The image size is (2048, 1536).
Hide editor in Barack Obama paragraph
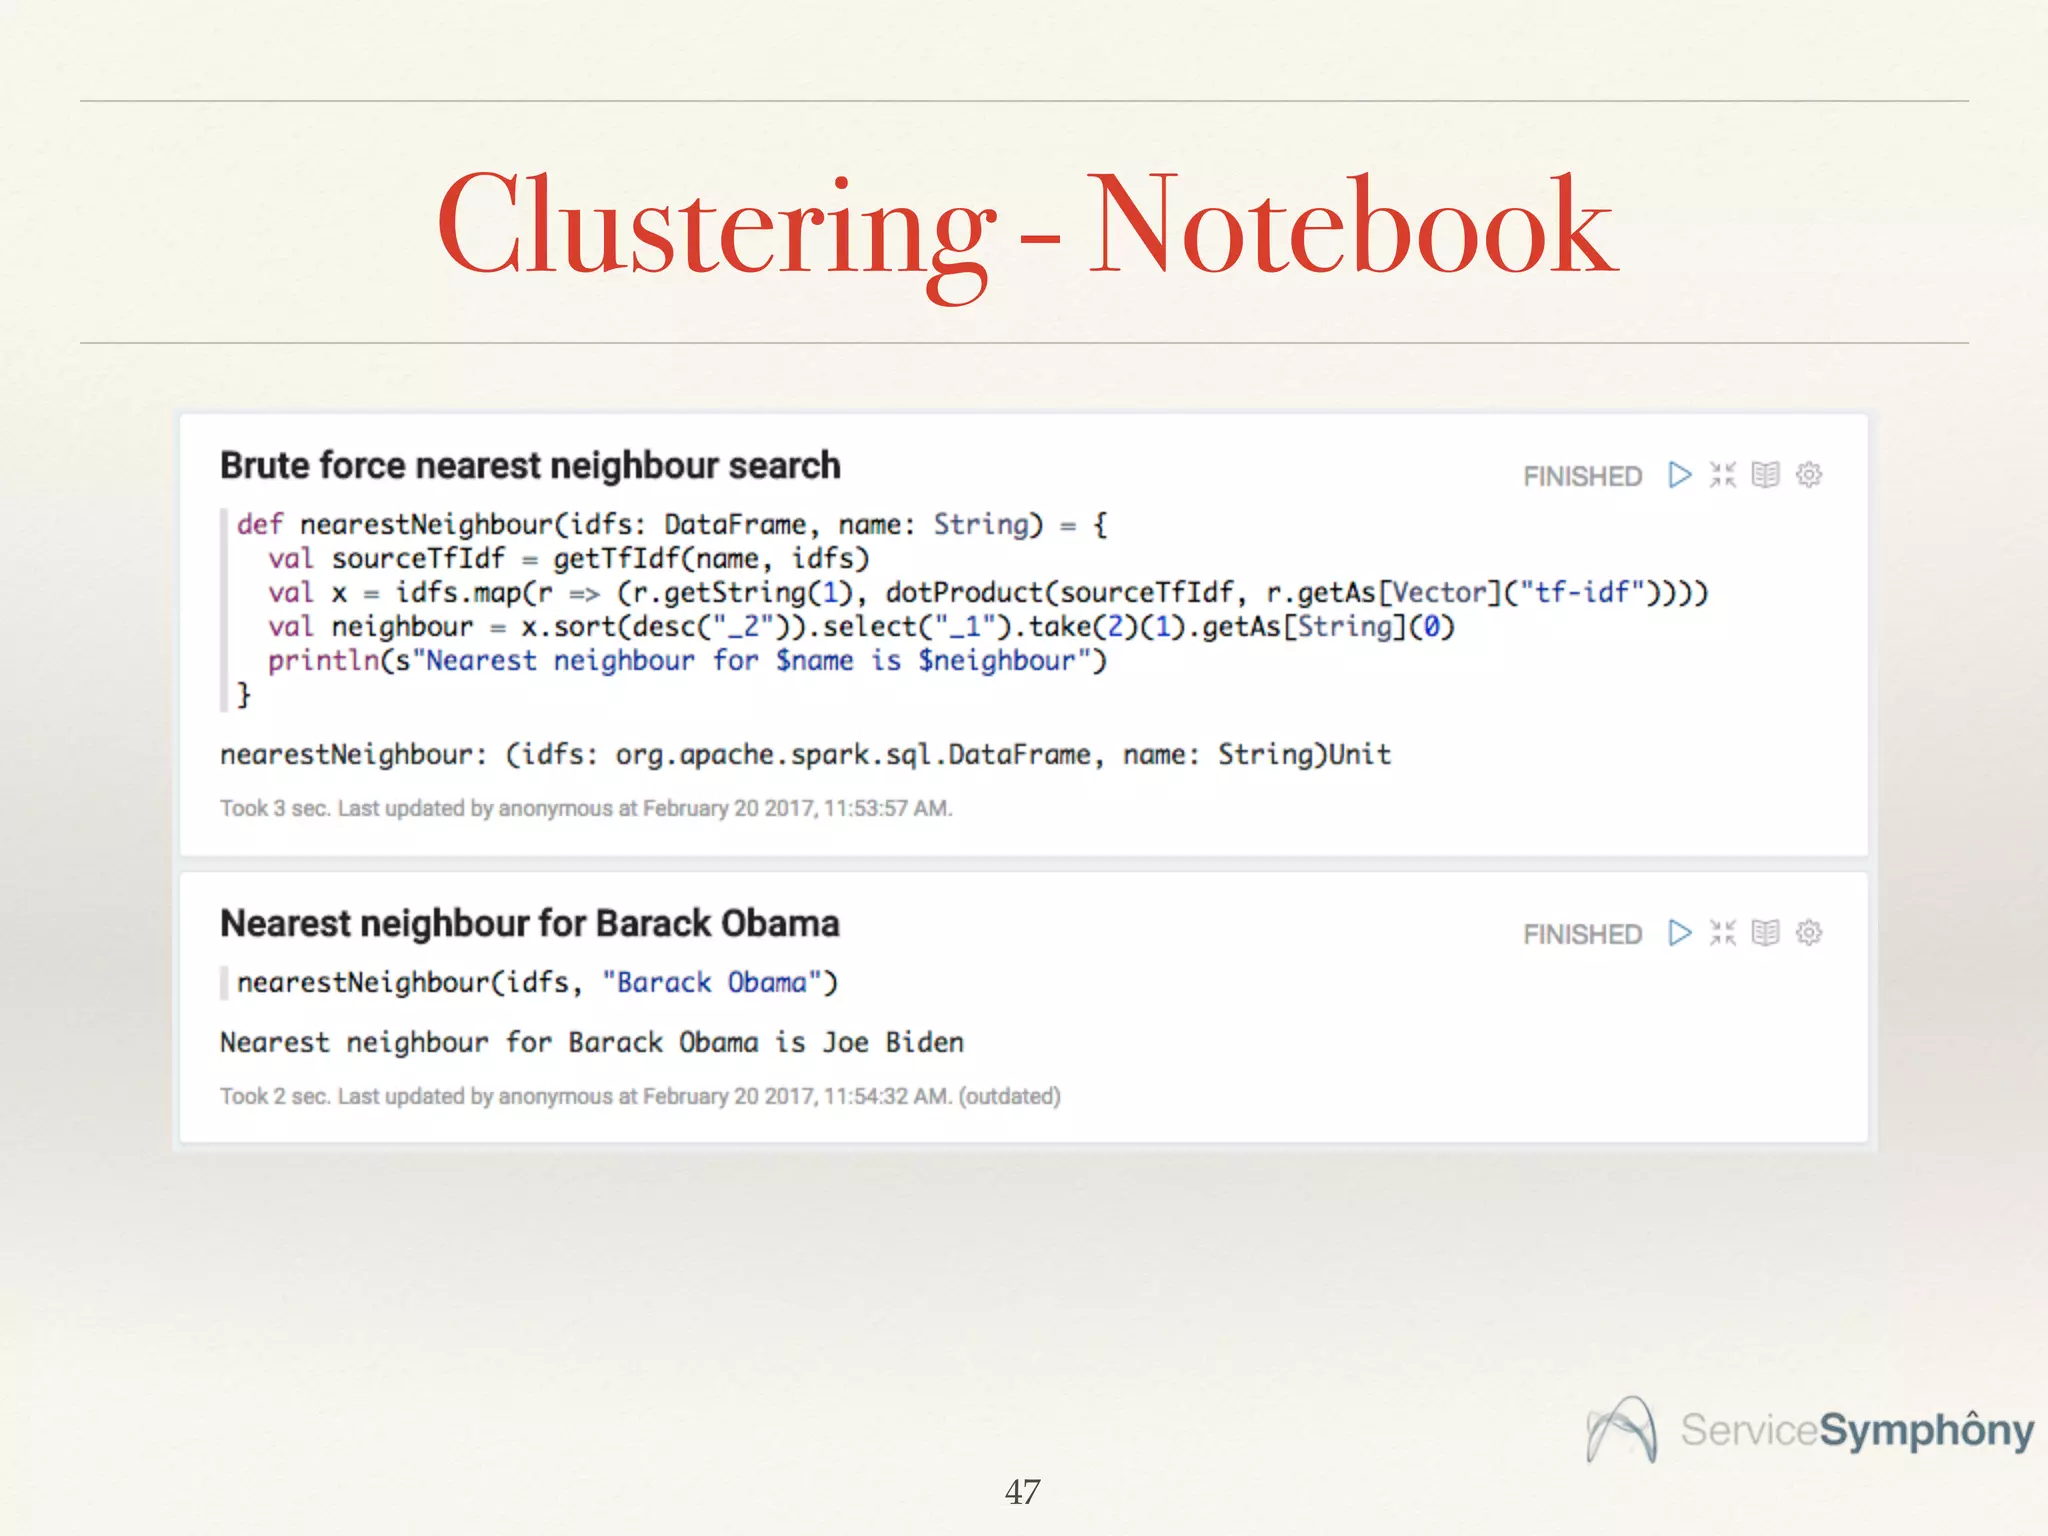(1722, 933)
